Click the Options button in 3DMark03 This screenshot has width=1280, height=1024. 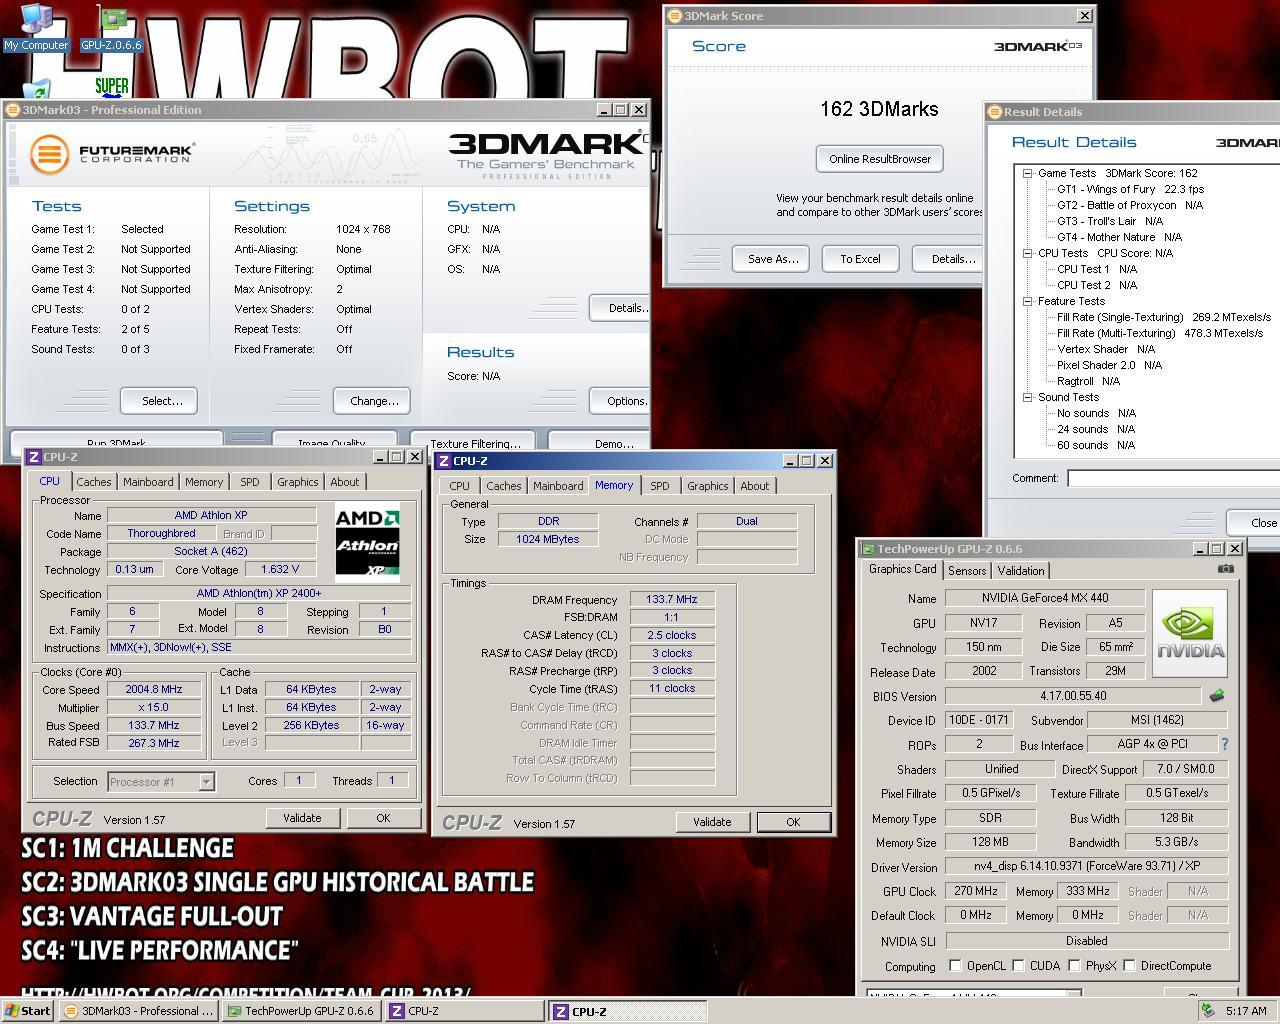pos(621,401)
